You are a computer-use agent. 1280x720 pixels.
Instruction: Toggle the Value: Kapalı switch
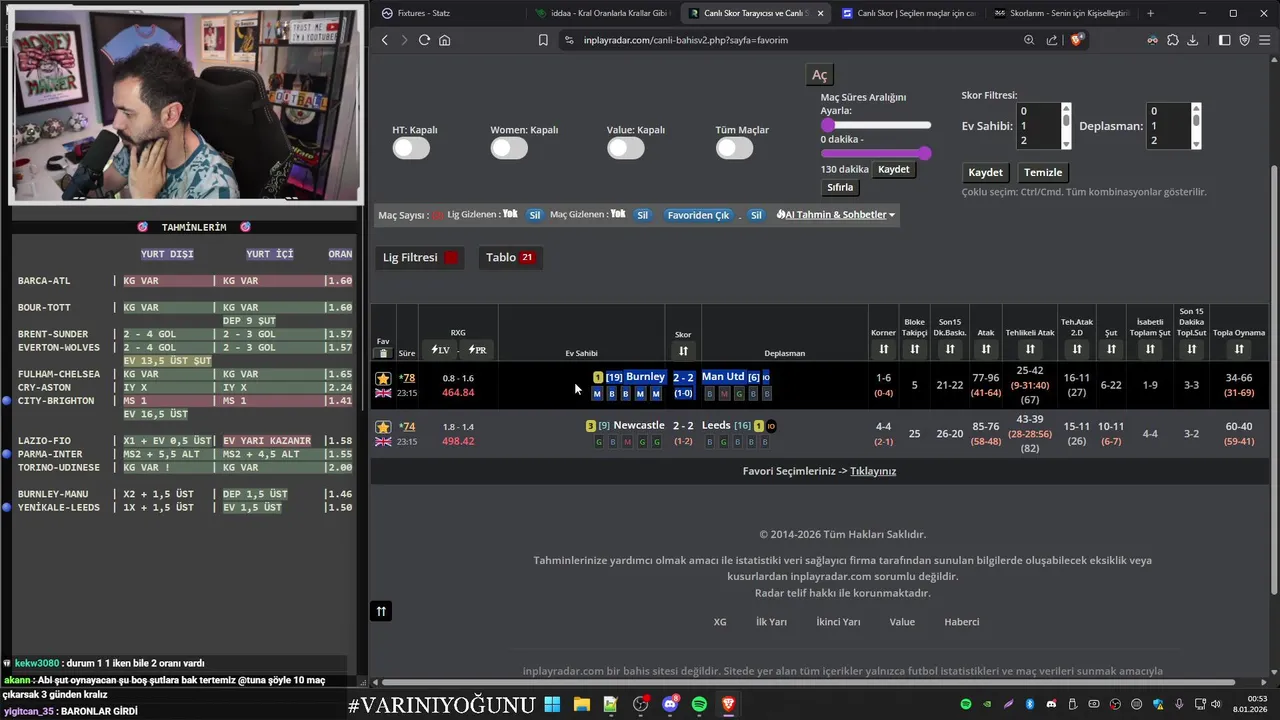coord(626,148)
